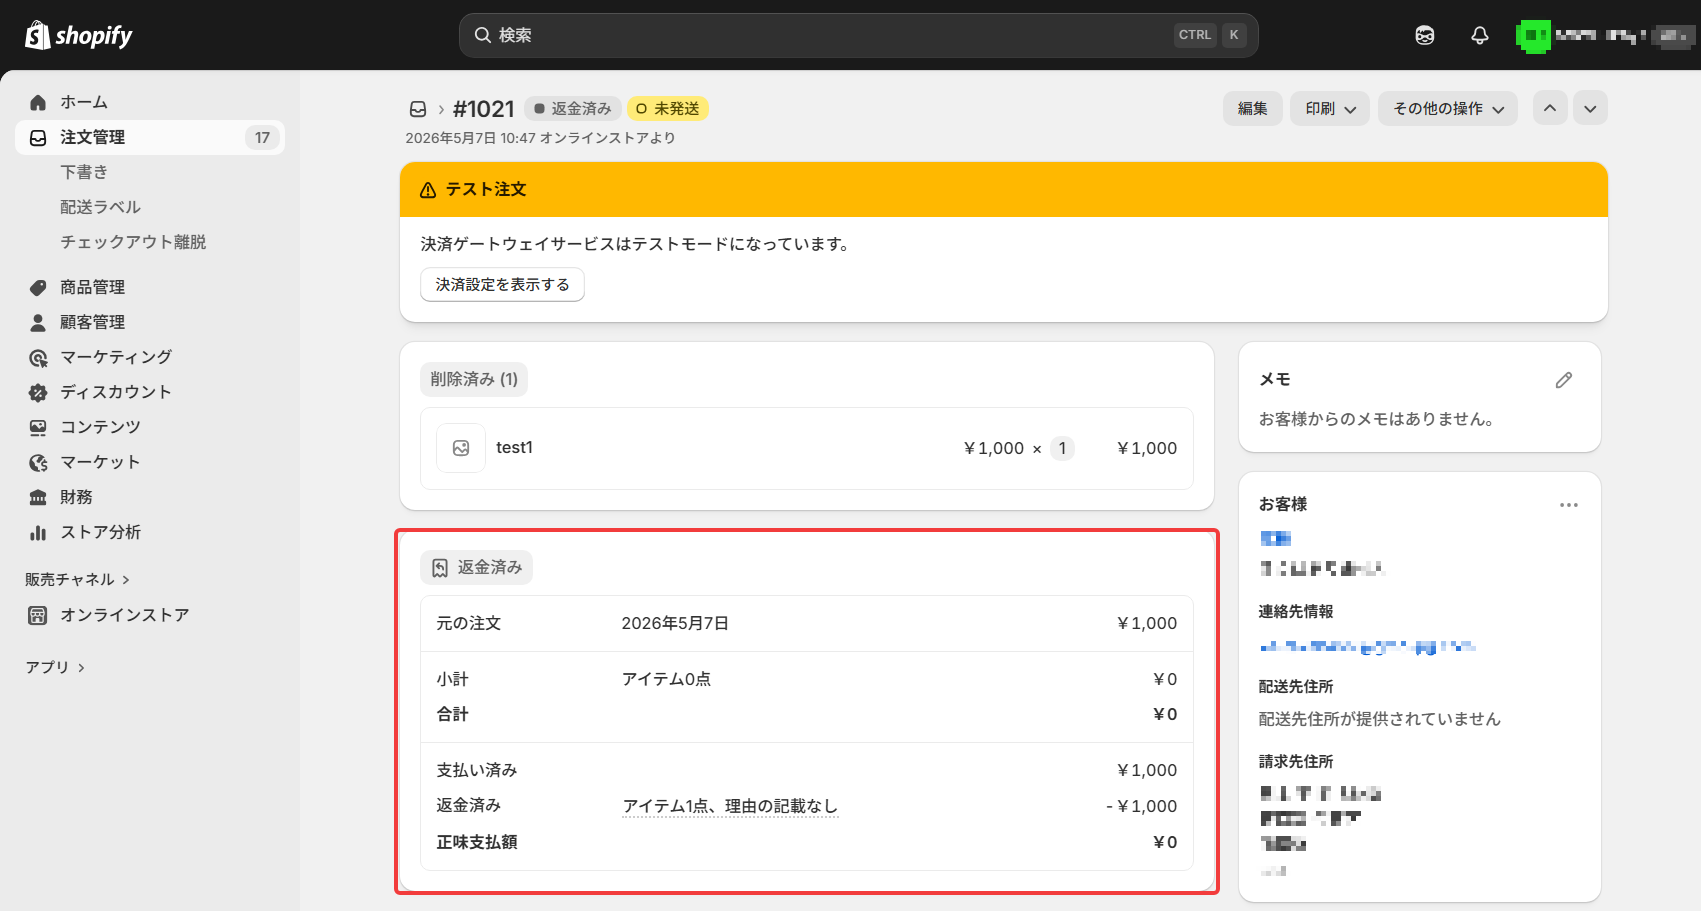
Task: Click the 17 orders count badge
Action: tap(262, 137)
